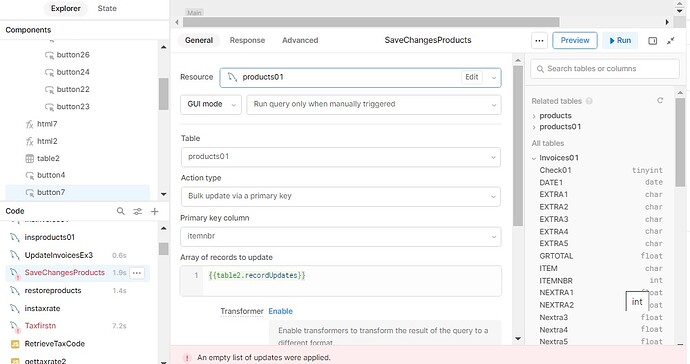Click the Components list scroll down arrow

(164, 194)
